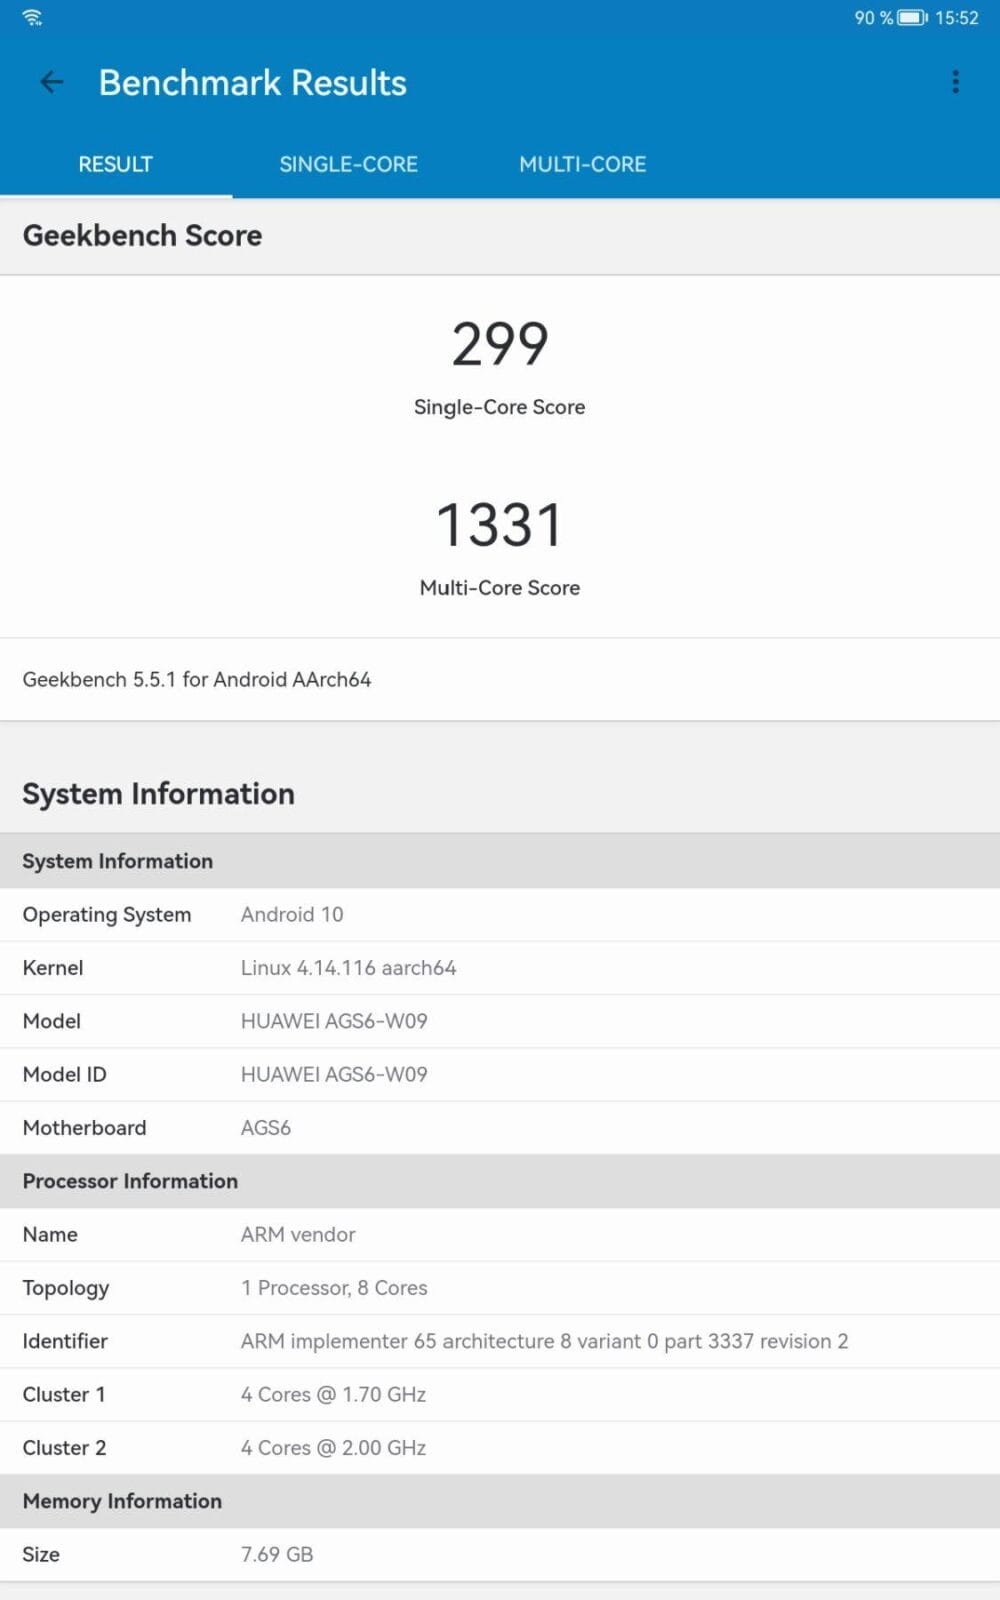Tap the large System Information heading

[159, 794]
